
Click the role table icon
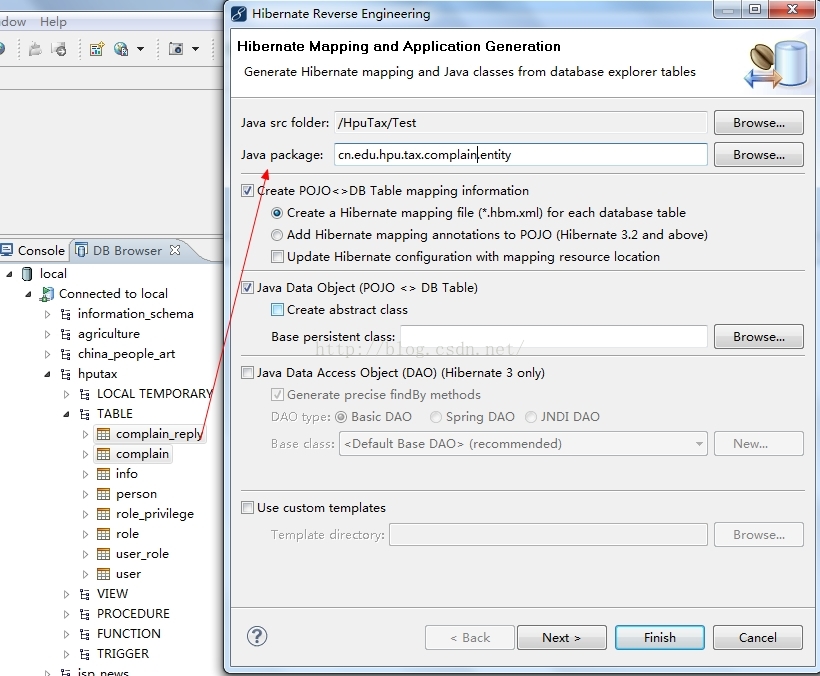coord(104,534)
